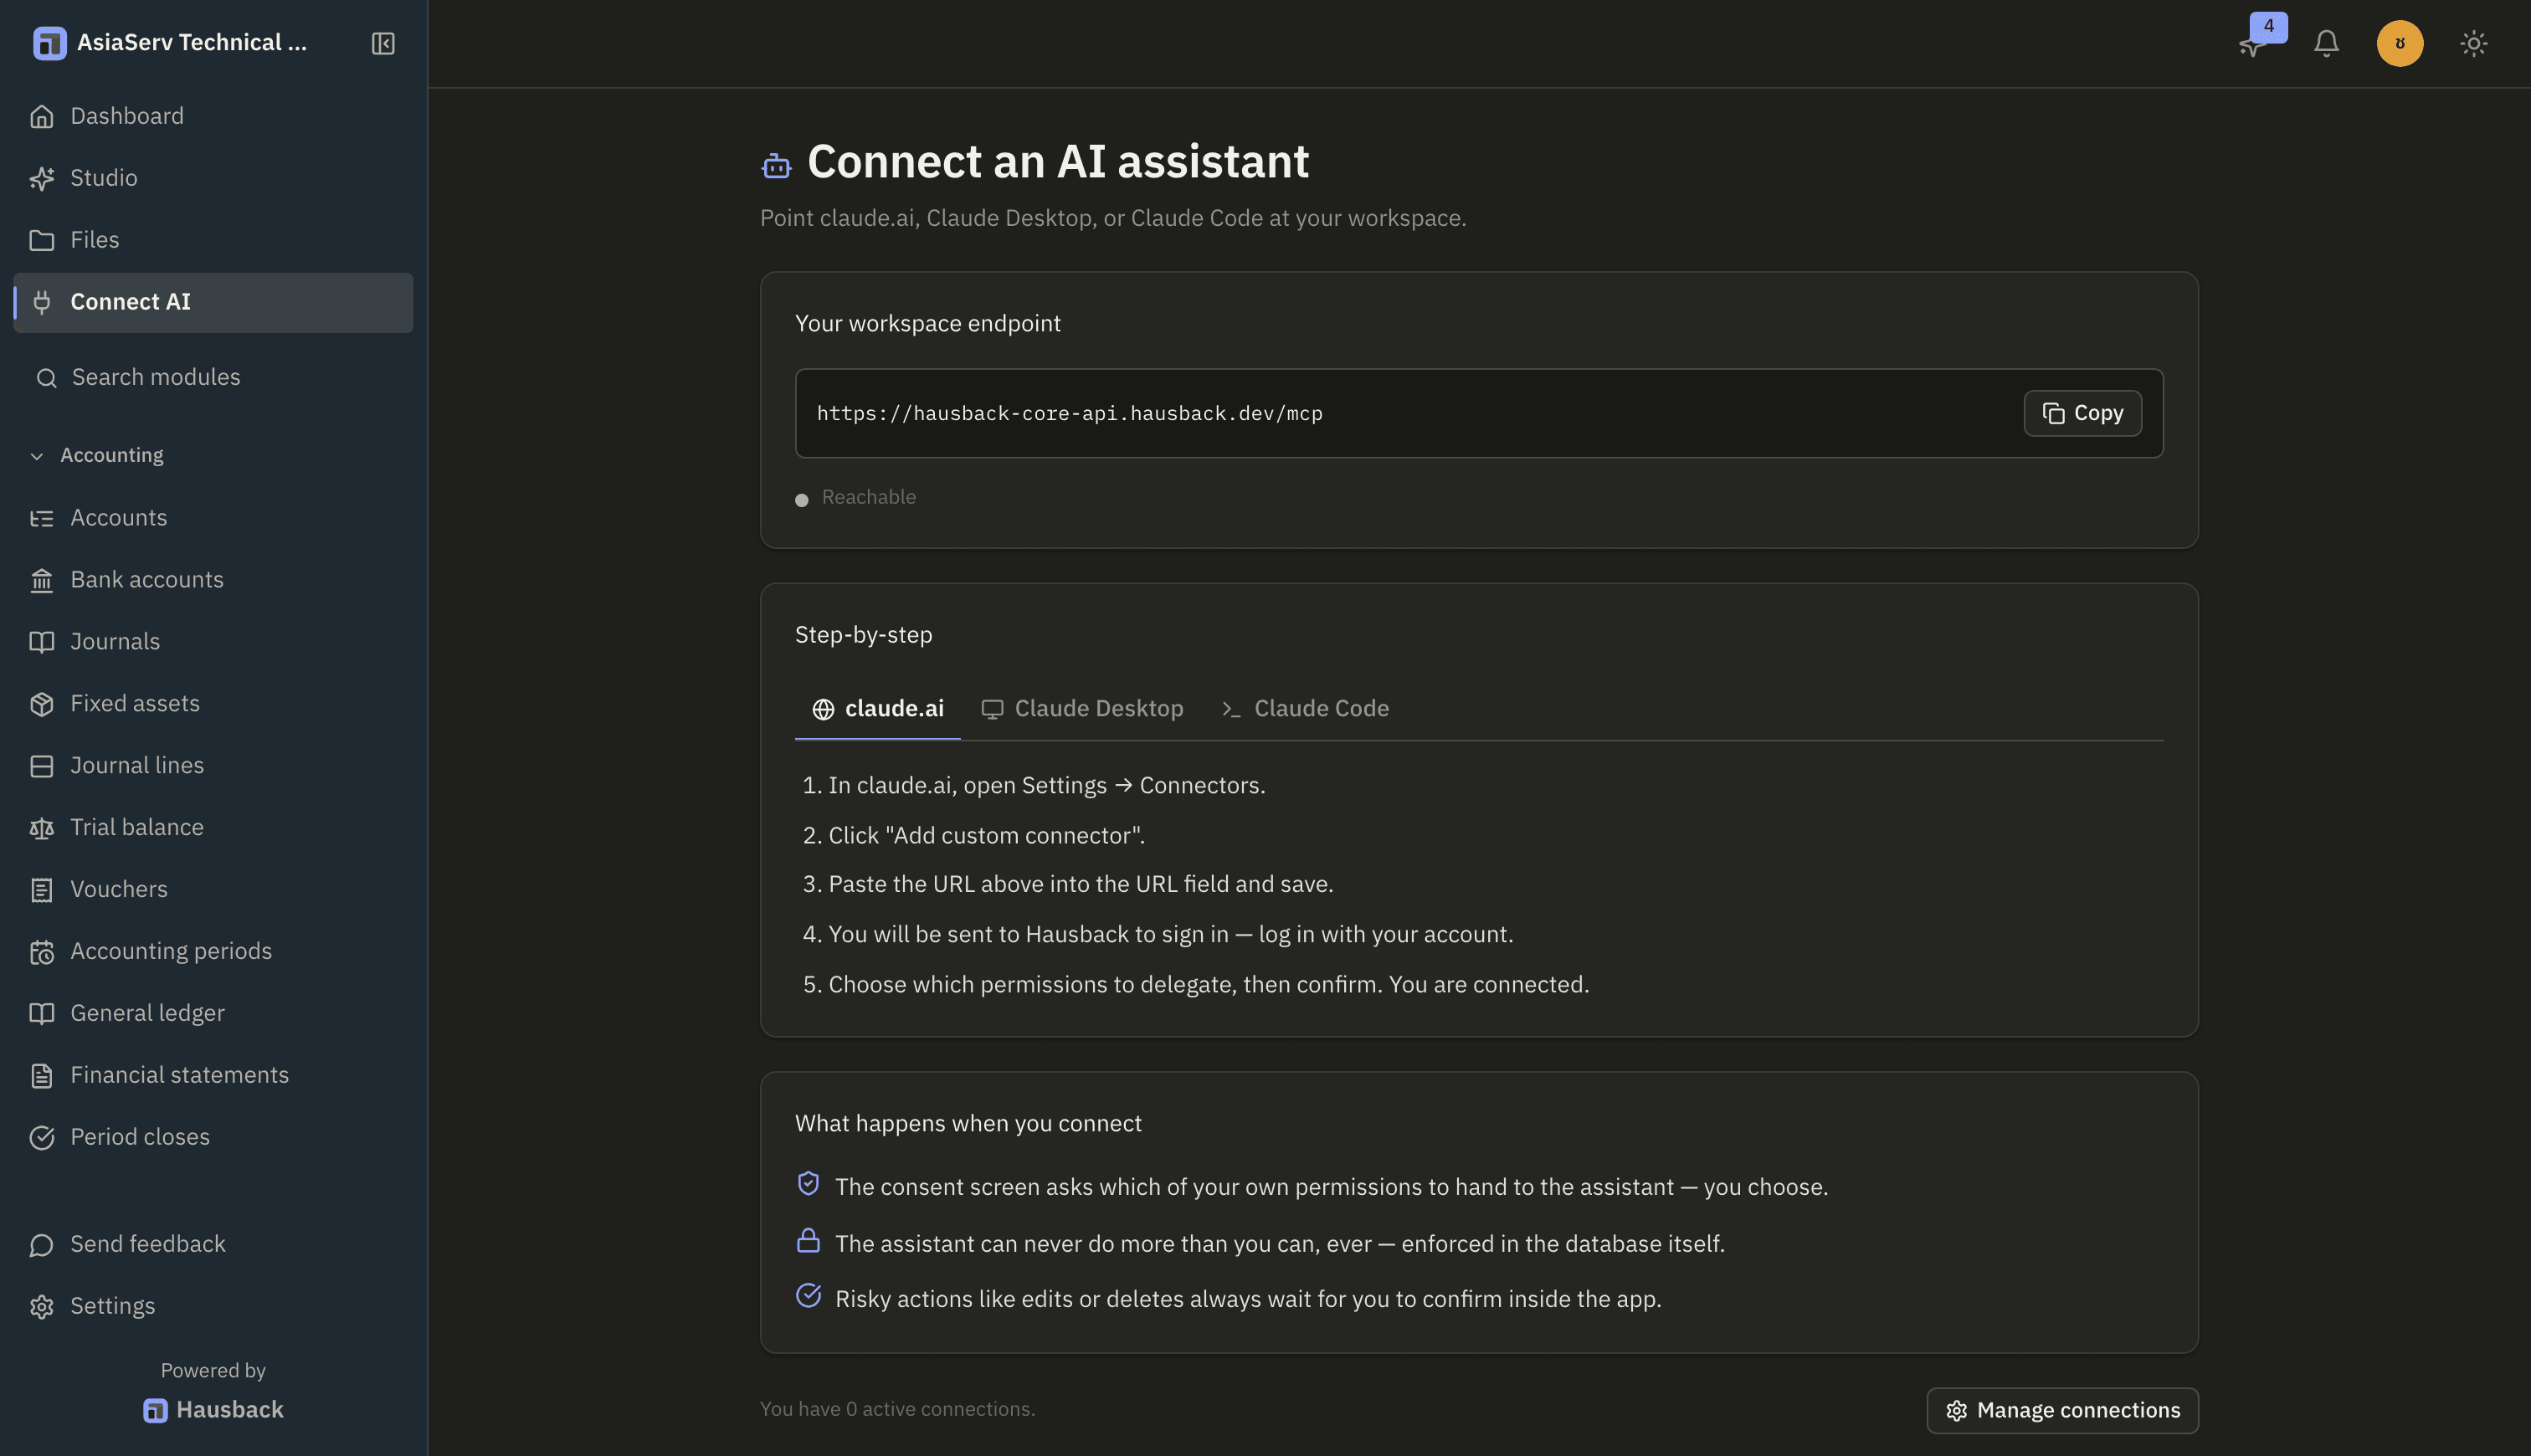Open Financial statements module
This screenshot has width=2531, height=1456.
[x=213, y=1076]
